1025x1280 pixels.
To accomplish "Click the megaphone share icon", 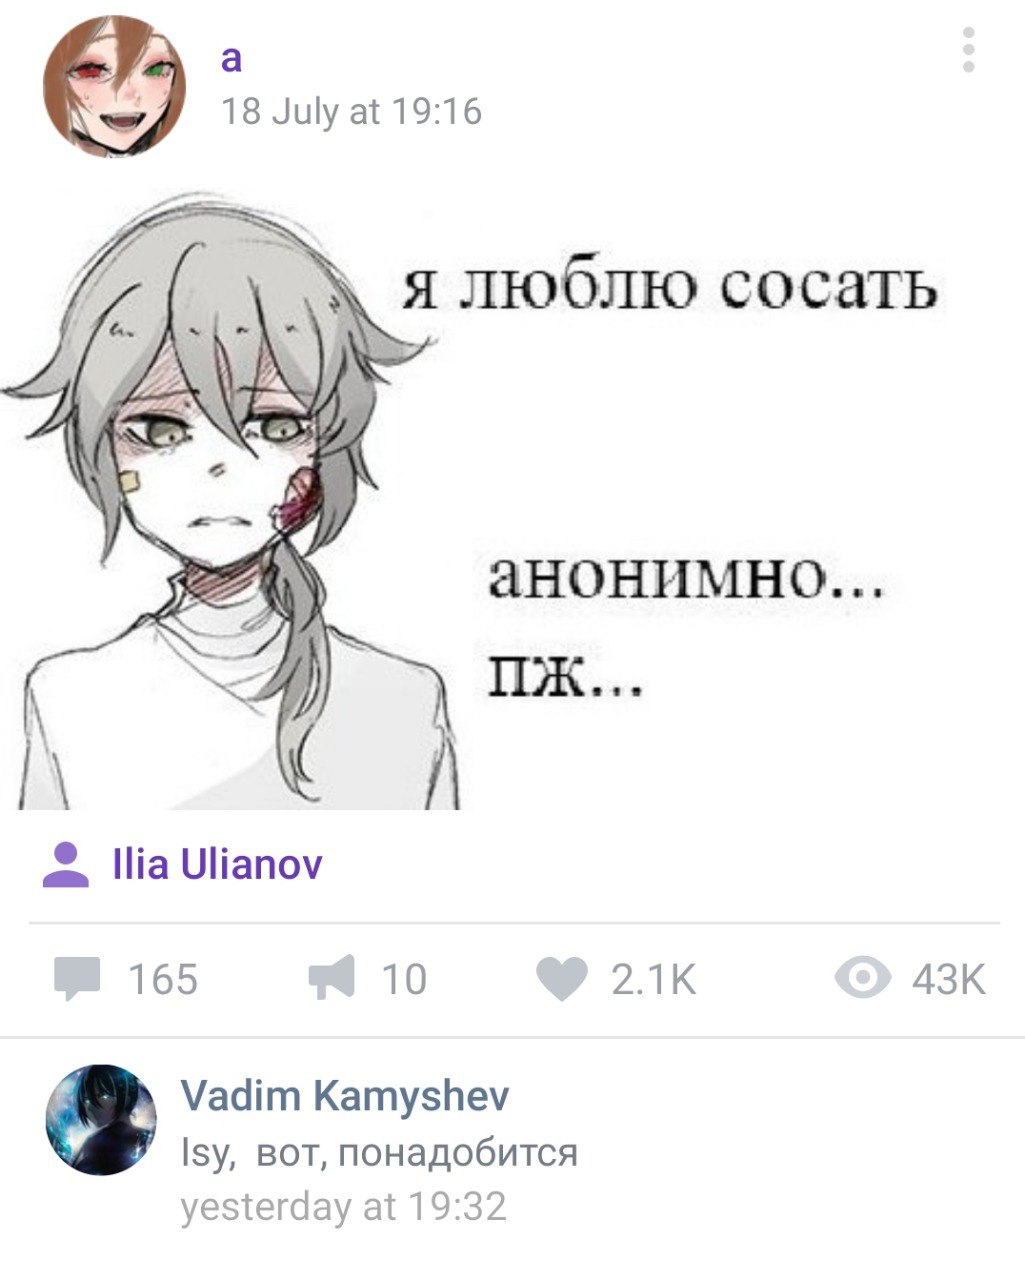I will [331, 978].
